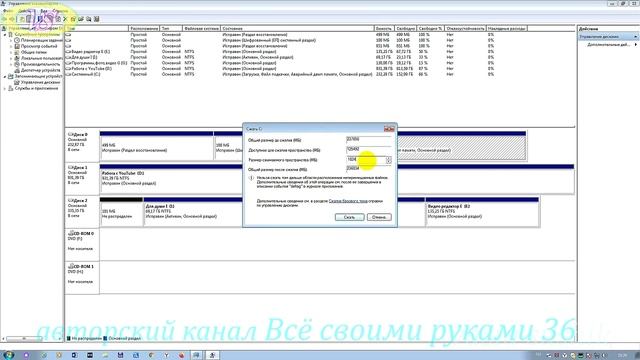The image size is (640, 360).
Task: Click the shrink-size amount input field
Action: tap(366, 160)
